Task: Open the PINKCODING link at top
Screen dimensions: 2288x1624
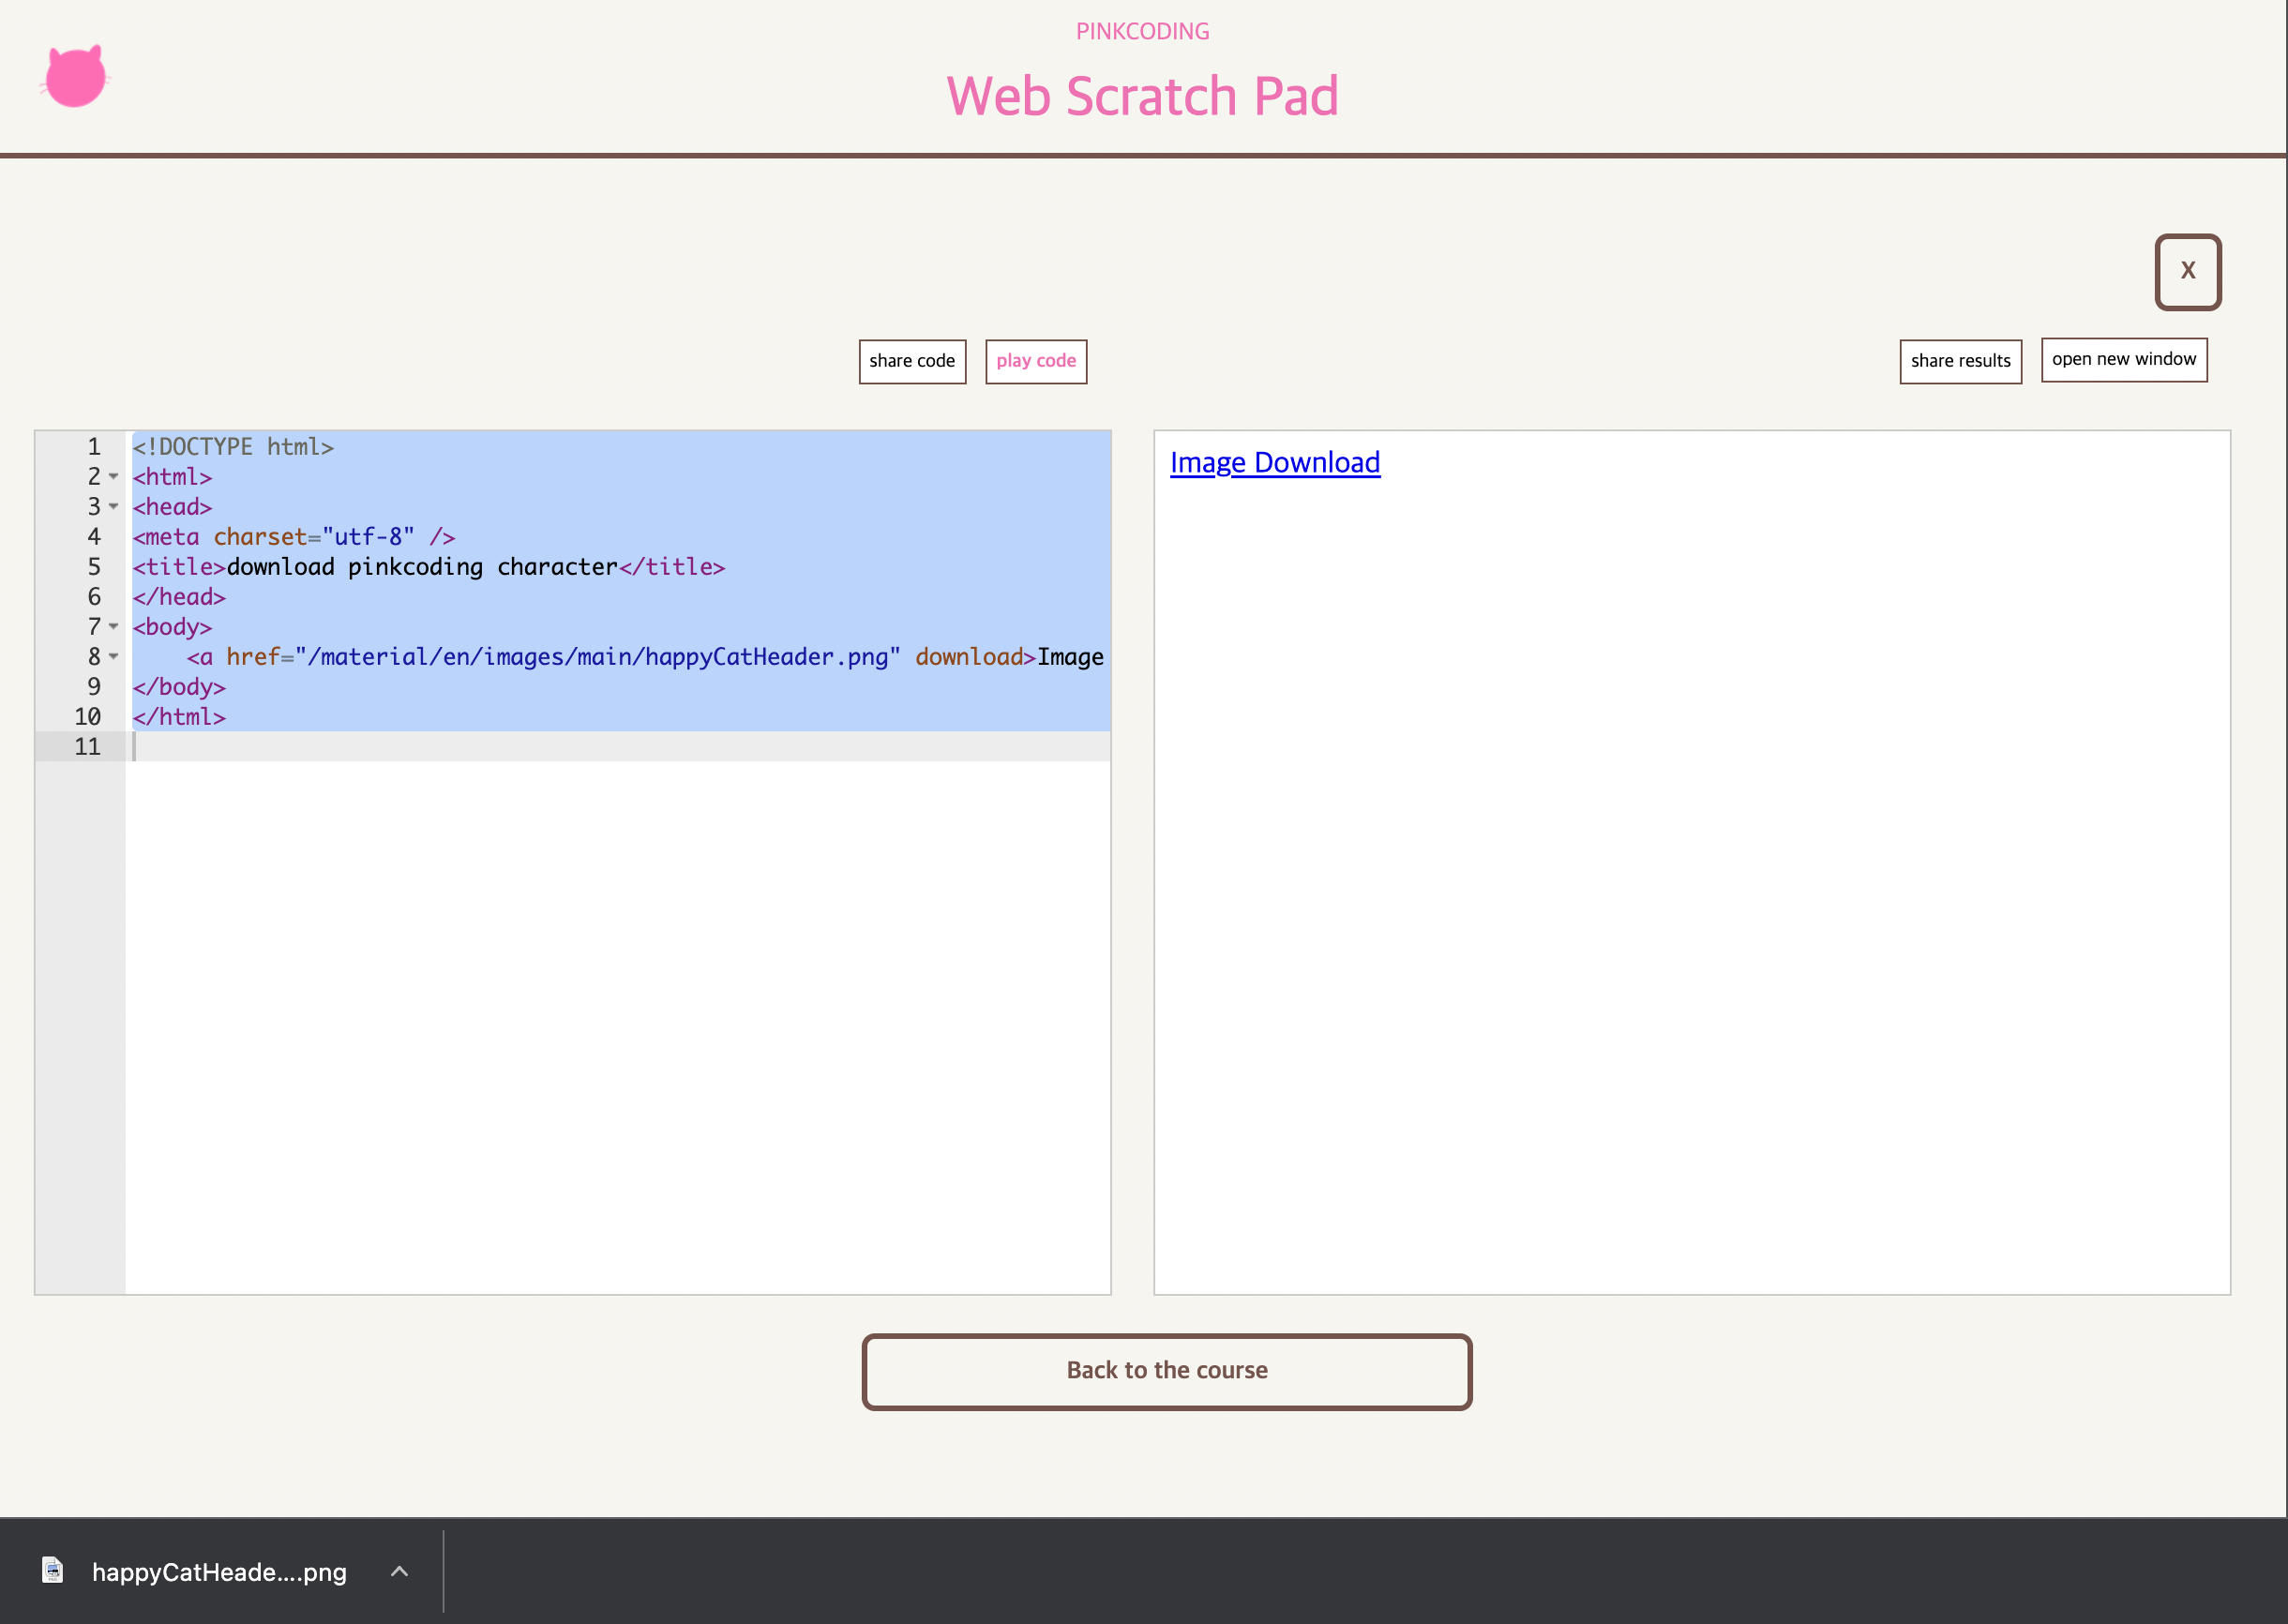Action: pos(1142,31)
